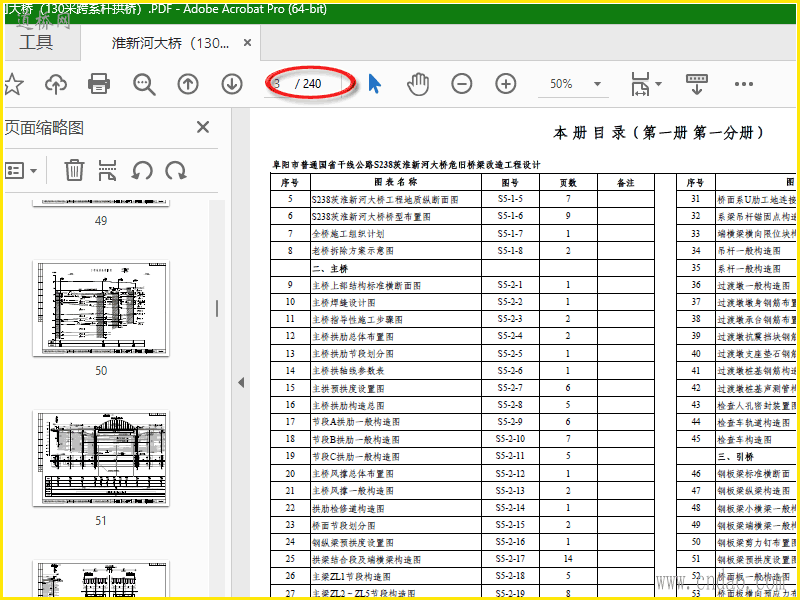
Task: Select page 50 thumbnail
Action: (101, 308)
